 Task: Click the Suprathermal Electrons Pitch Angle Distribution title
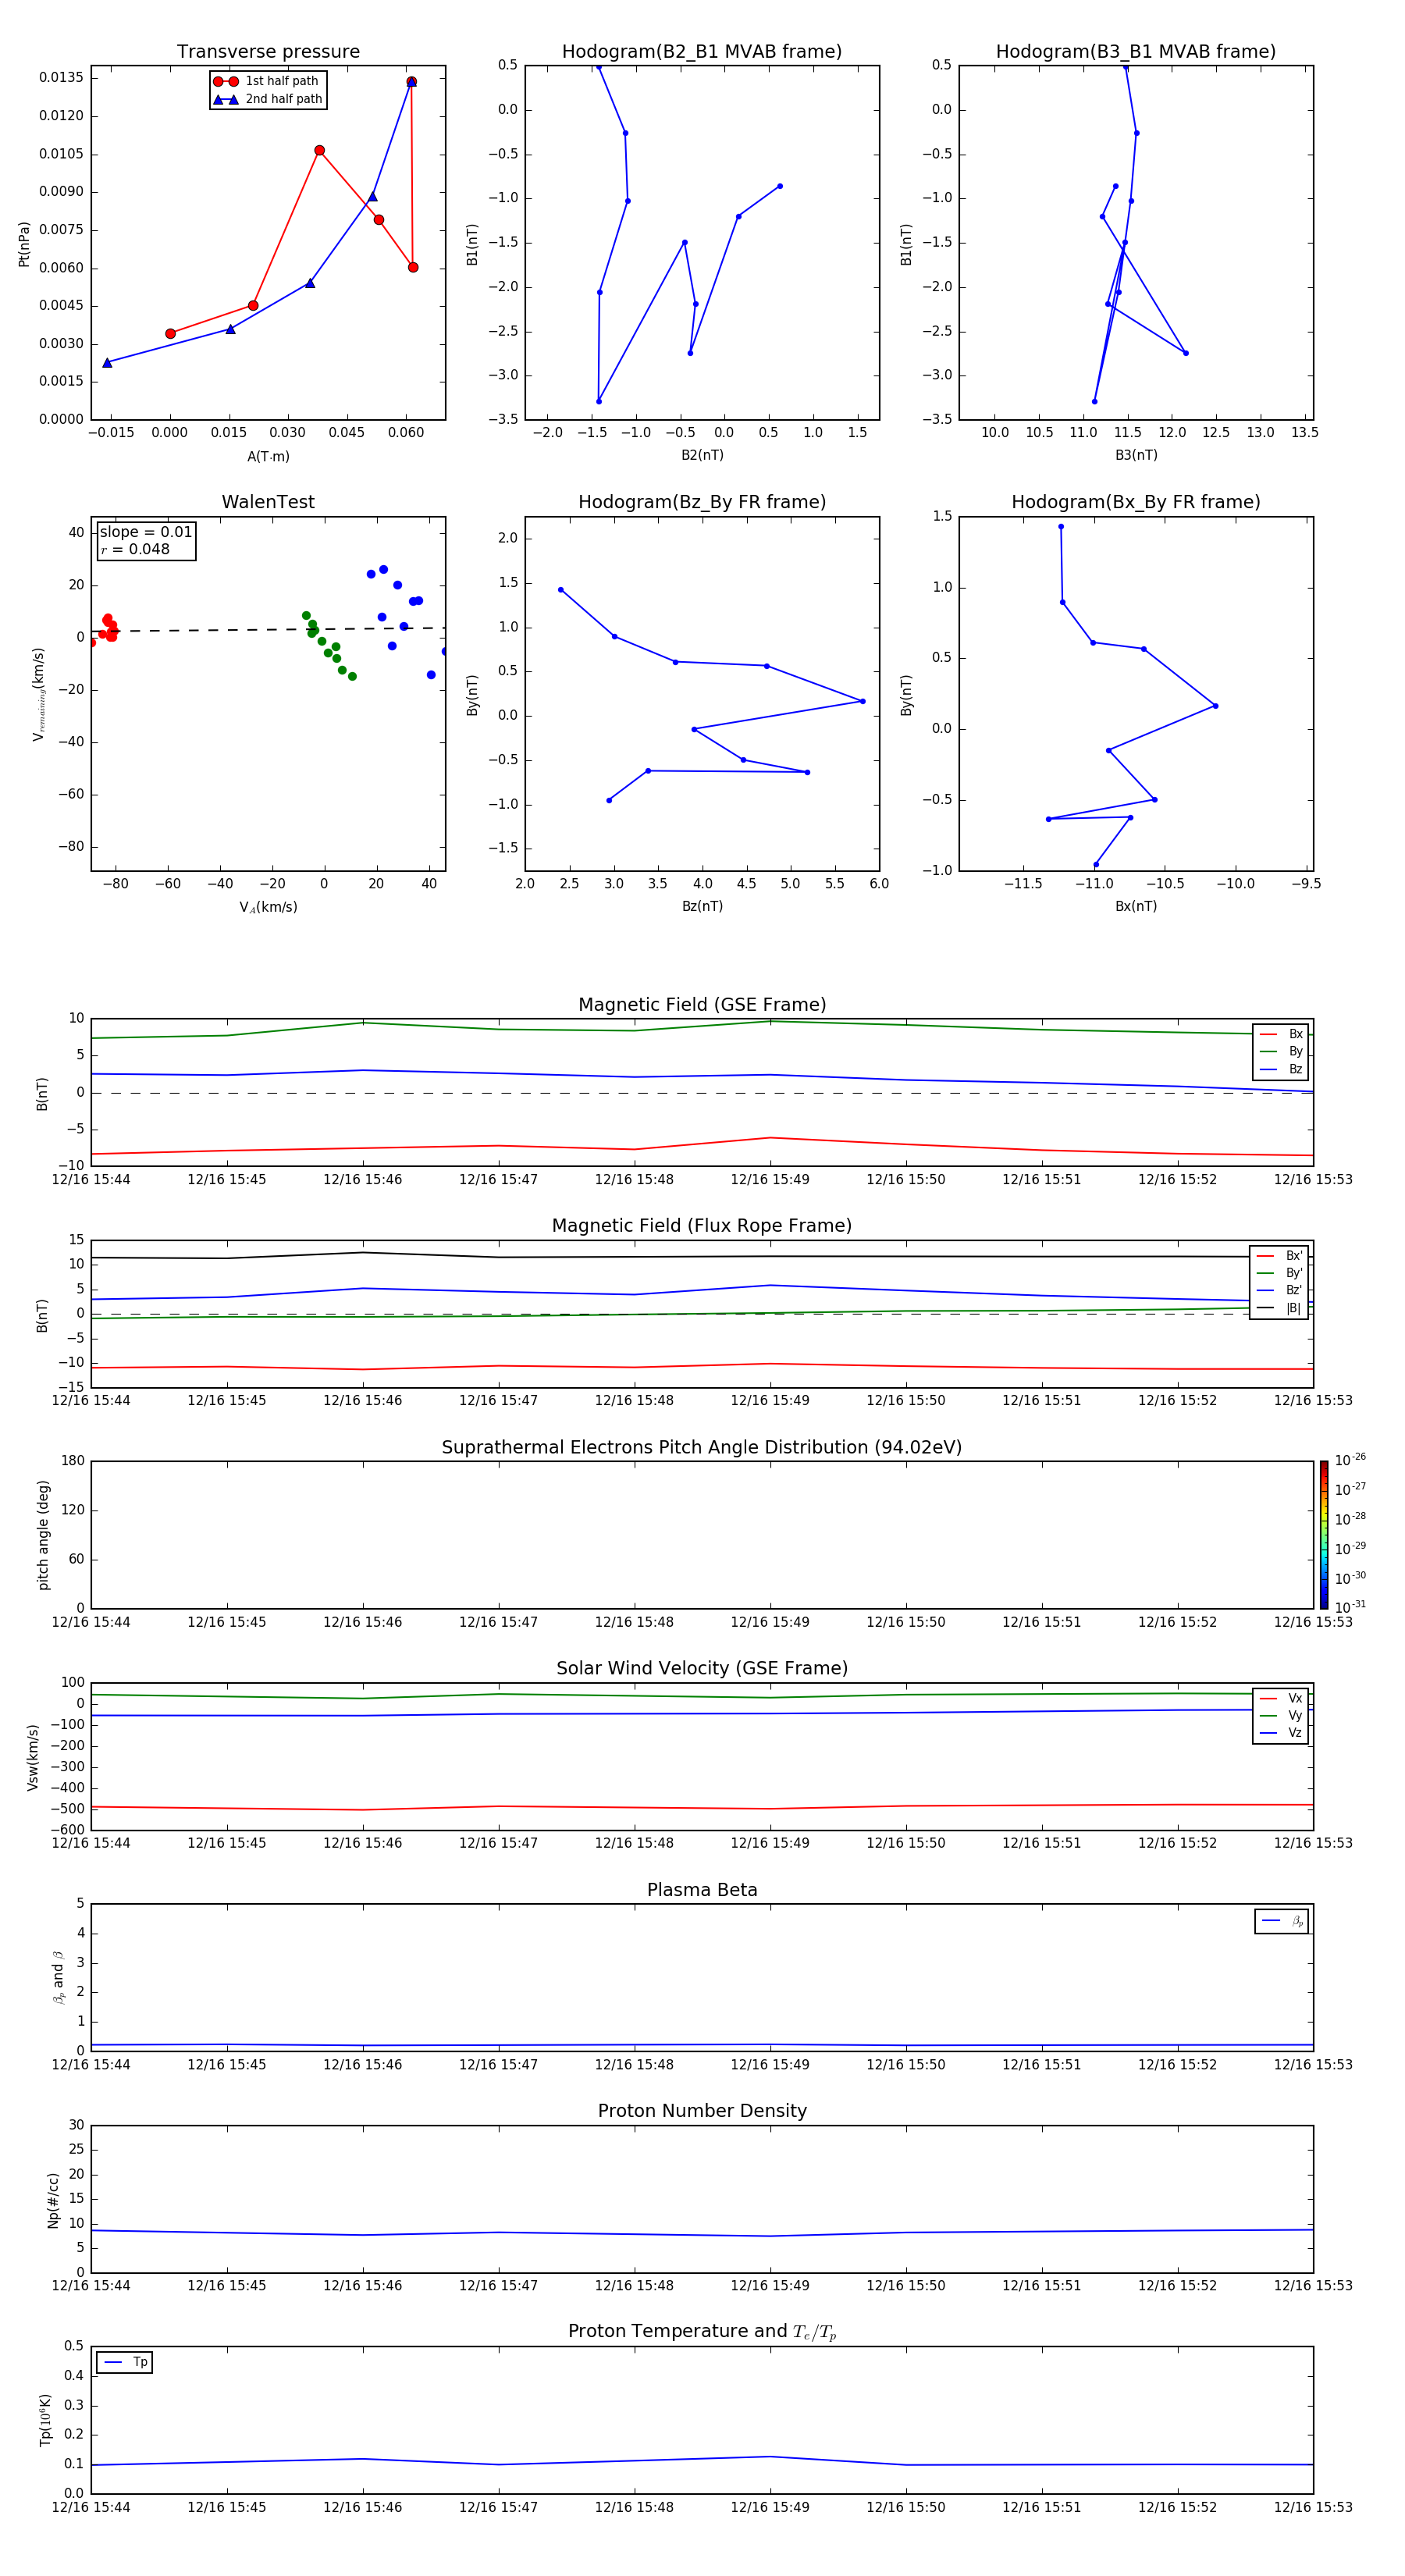click(702, 1448)
